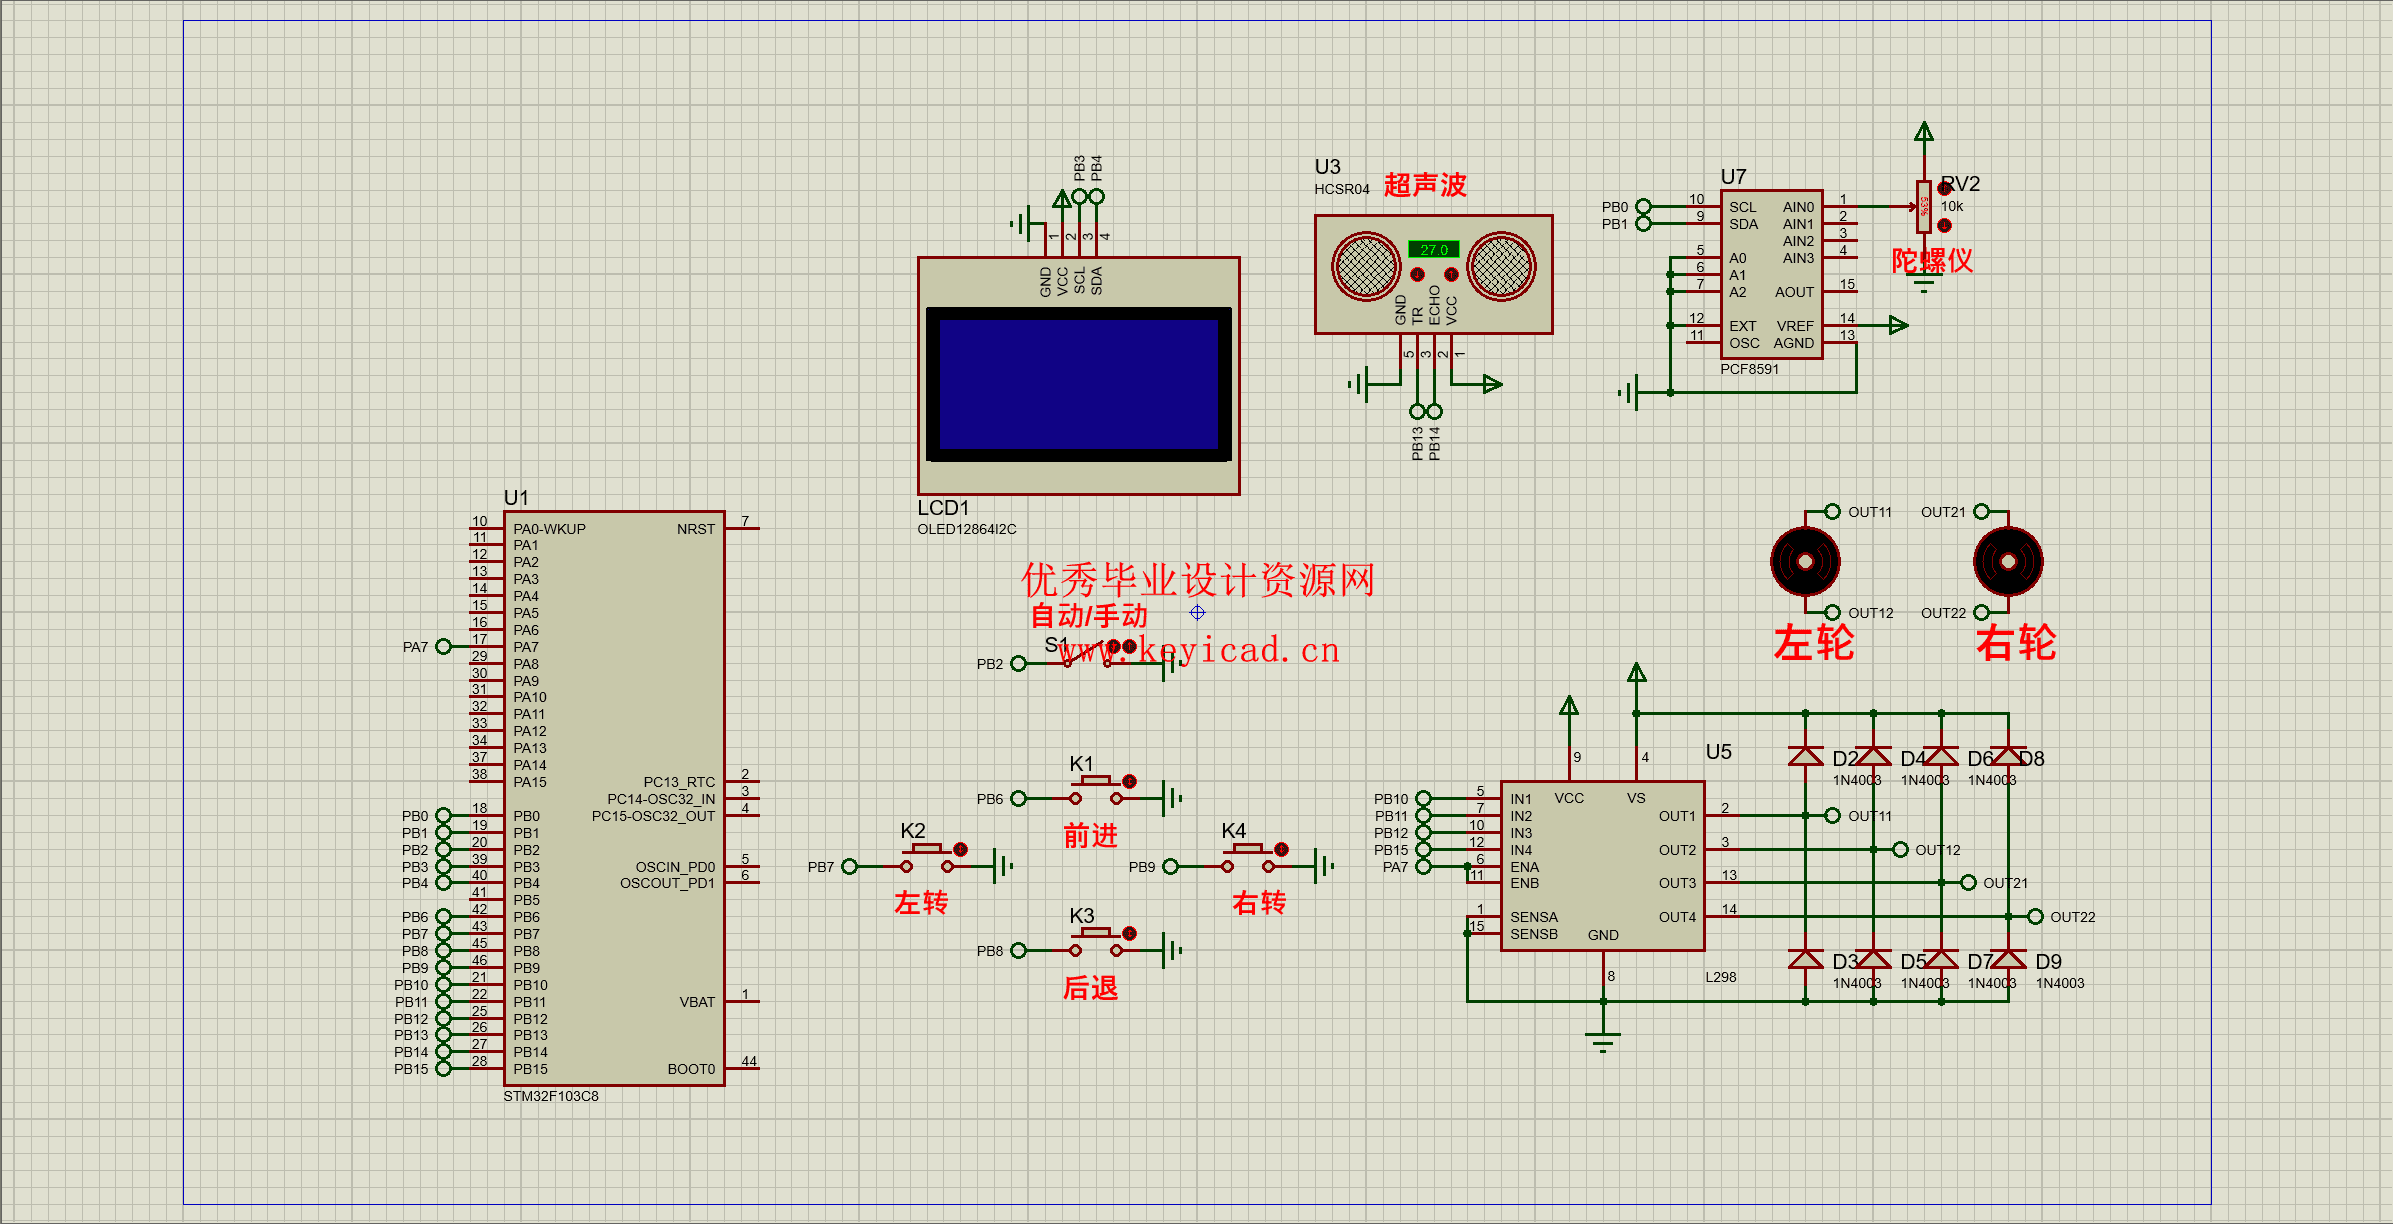The width and height of the screenshot is (2393, 1224).
Task: Click RV2 potentiometer lower red decrease dot
Action: pos(1945,225)
